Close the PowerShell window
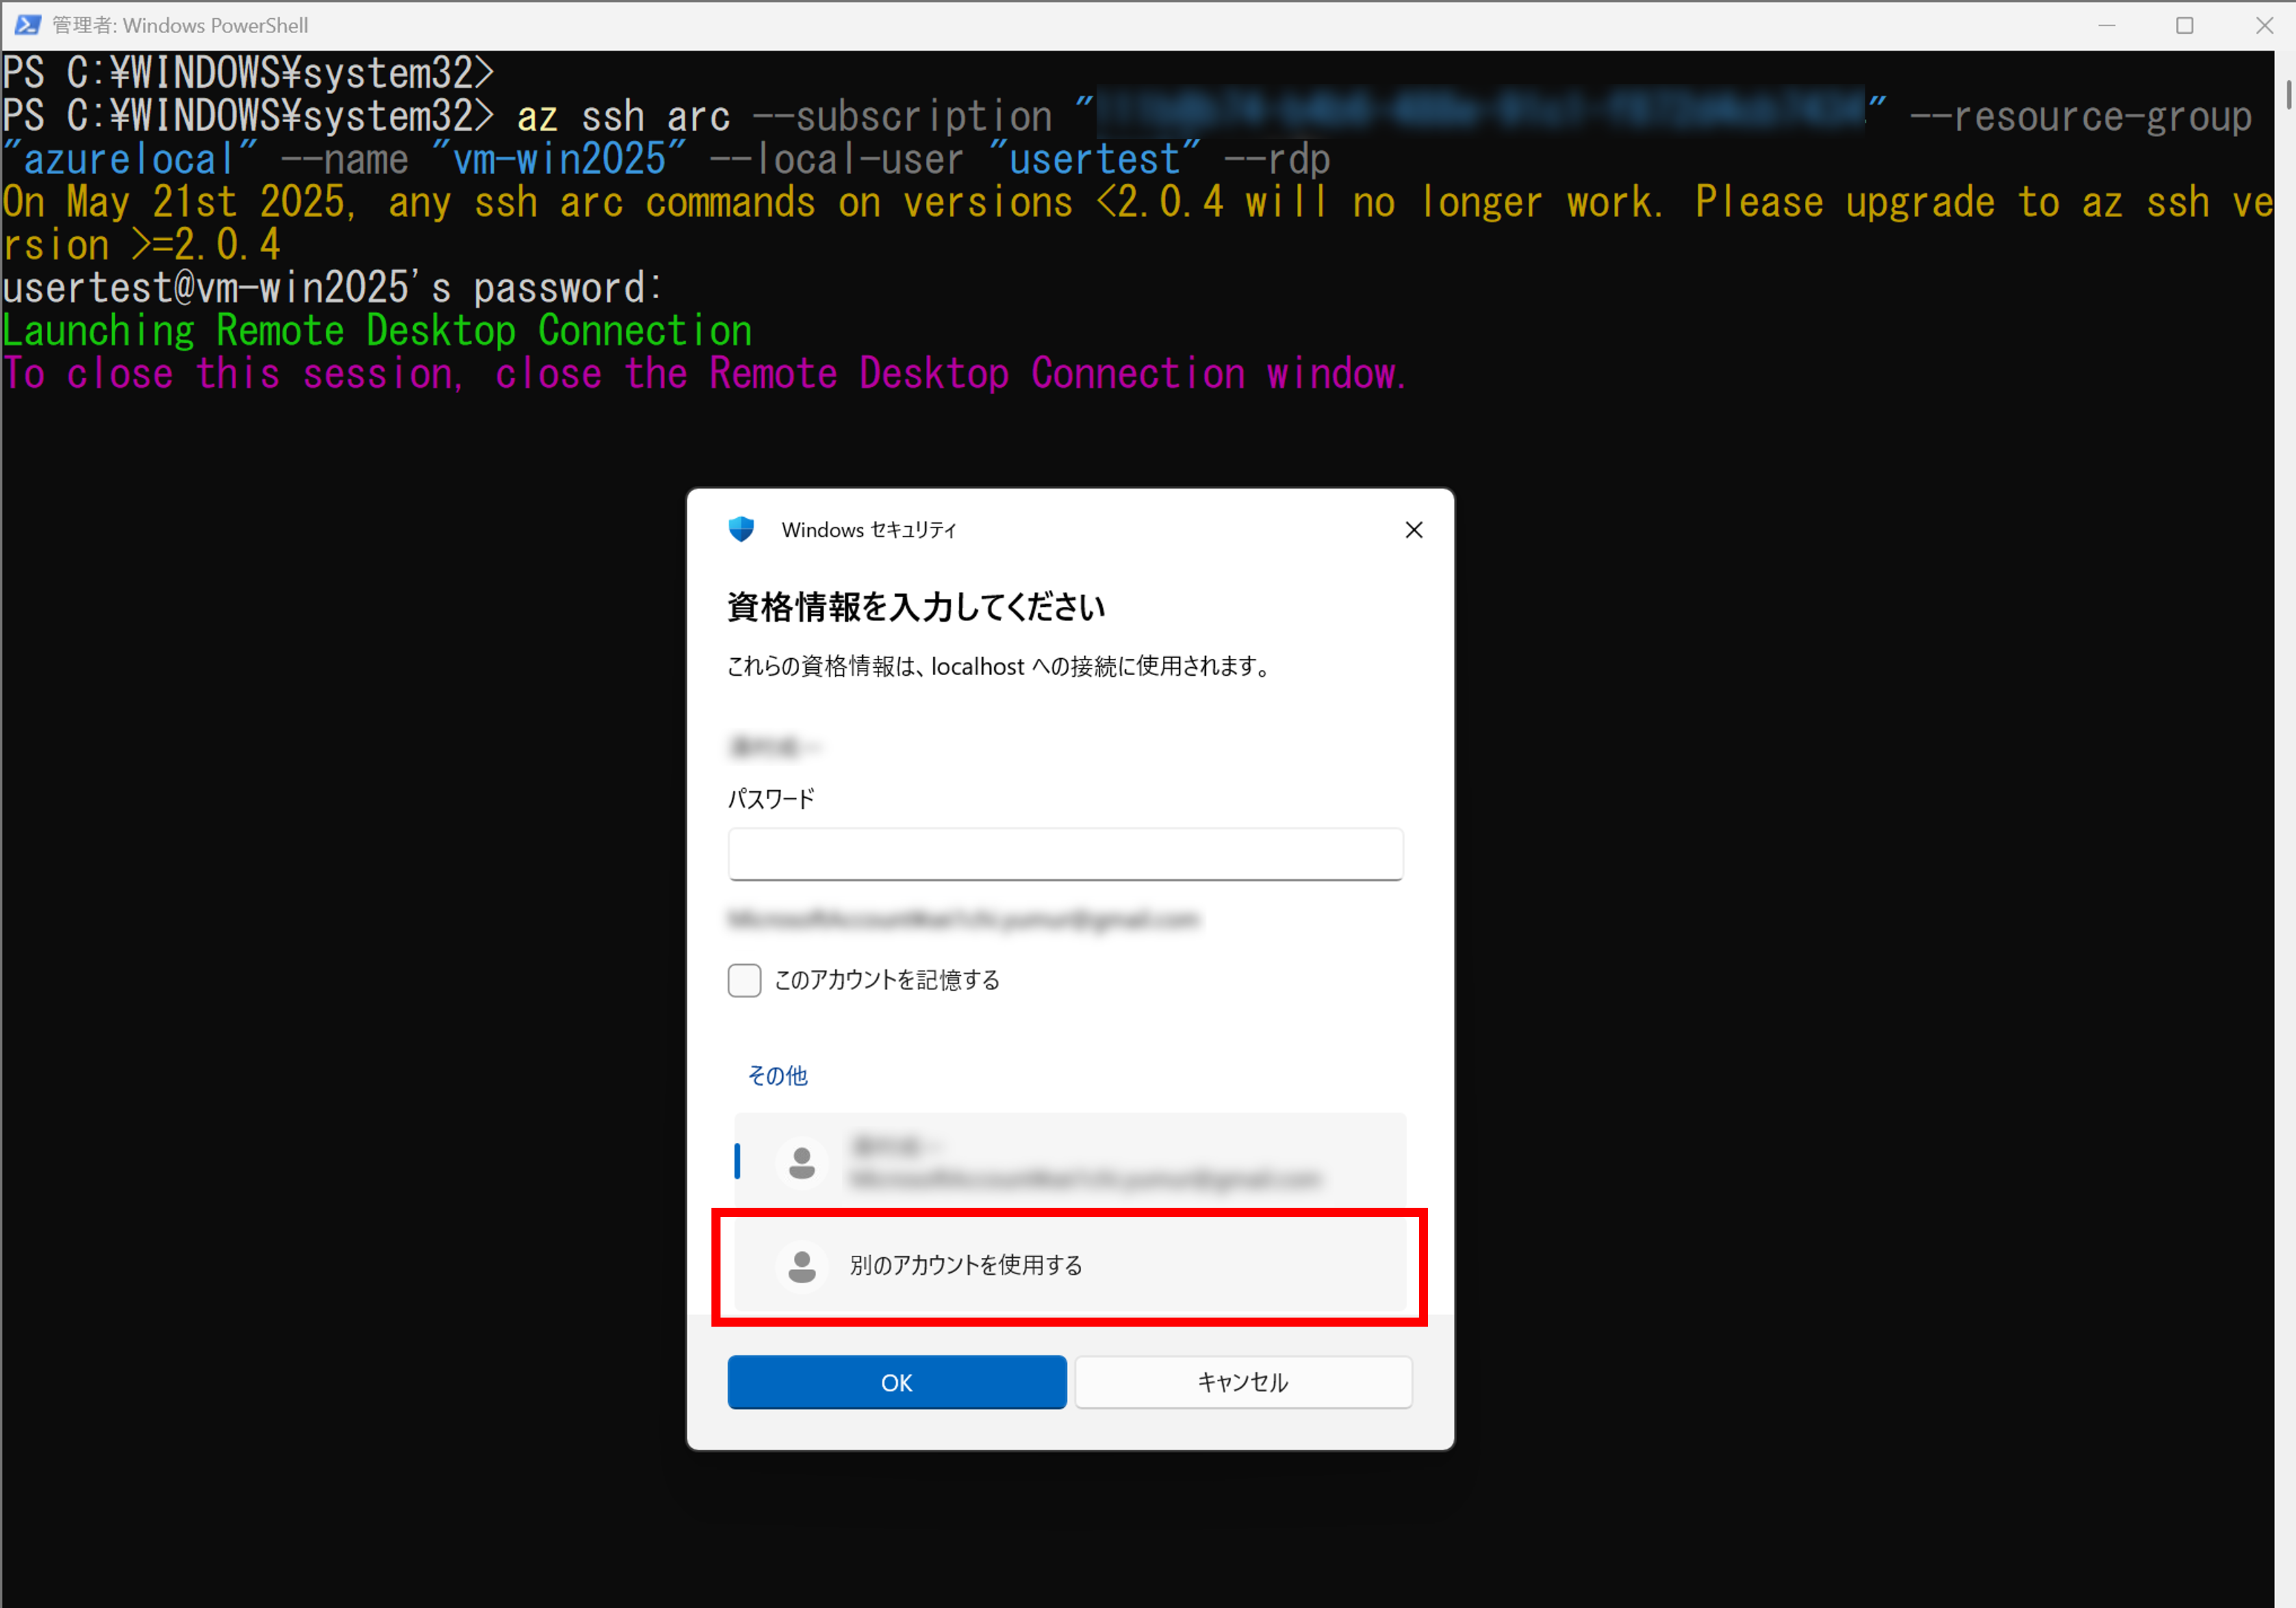The height and width of the screenshot is (1608, 2296). 2264,25
